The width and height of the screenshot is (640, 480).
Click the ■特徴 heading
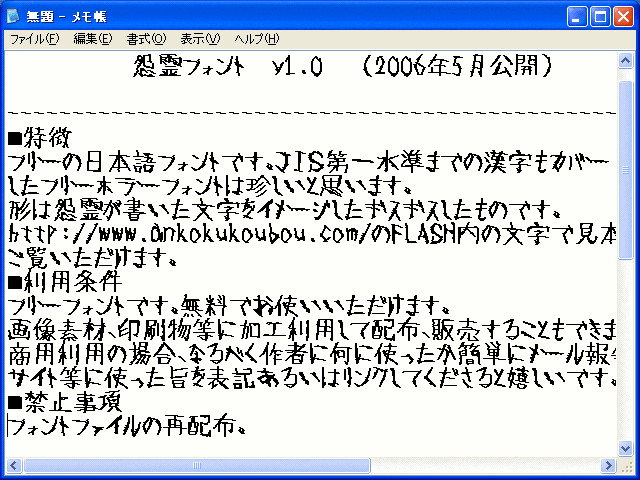(x=40, y=138)
